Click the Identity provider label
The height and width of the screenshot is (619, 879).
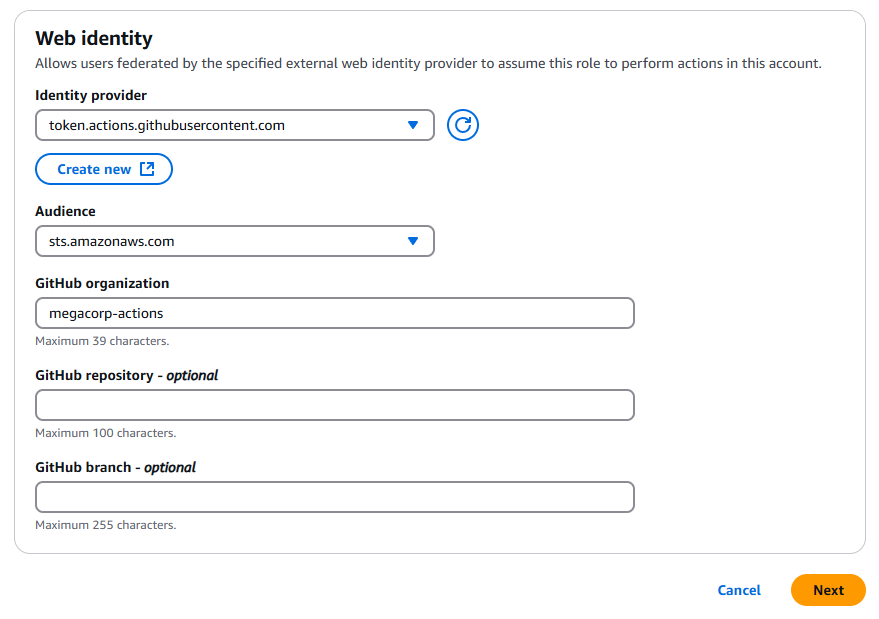pyautogui.click(x=91, y=95)
